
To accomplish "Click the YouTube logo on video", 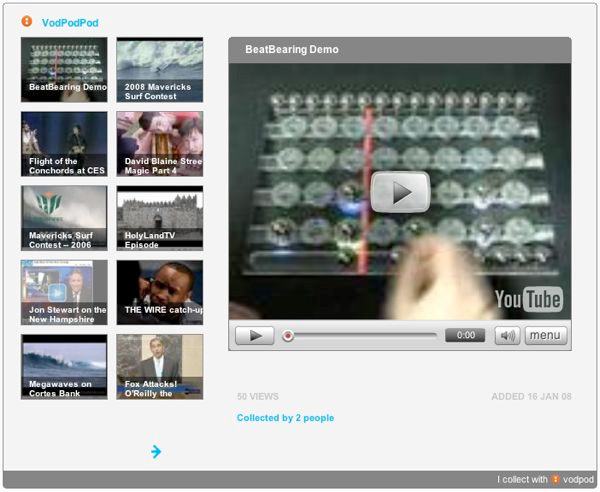I will point(529,299).
